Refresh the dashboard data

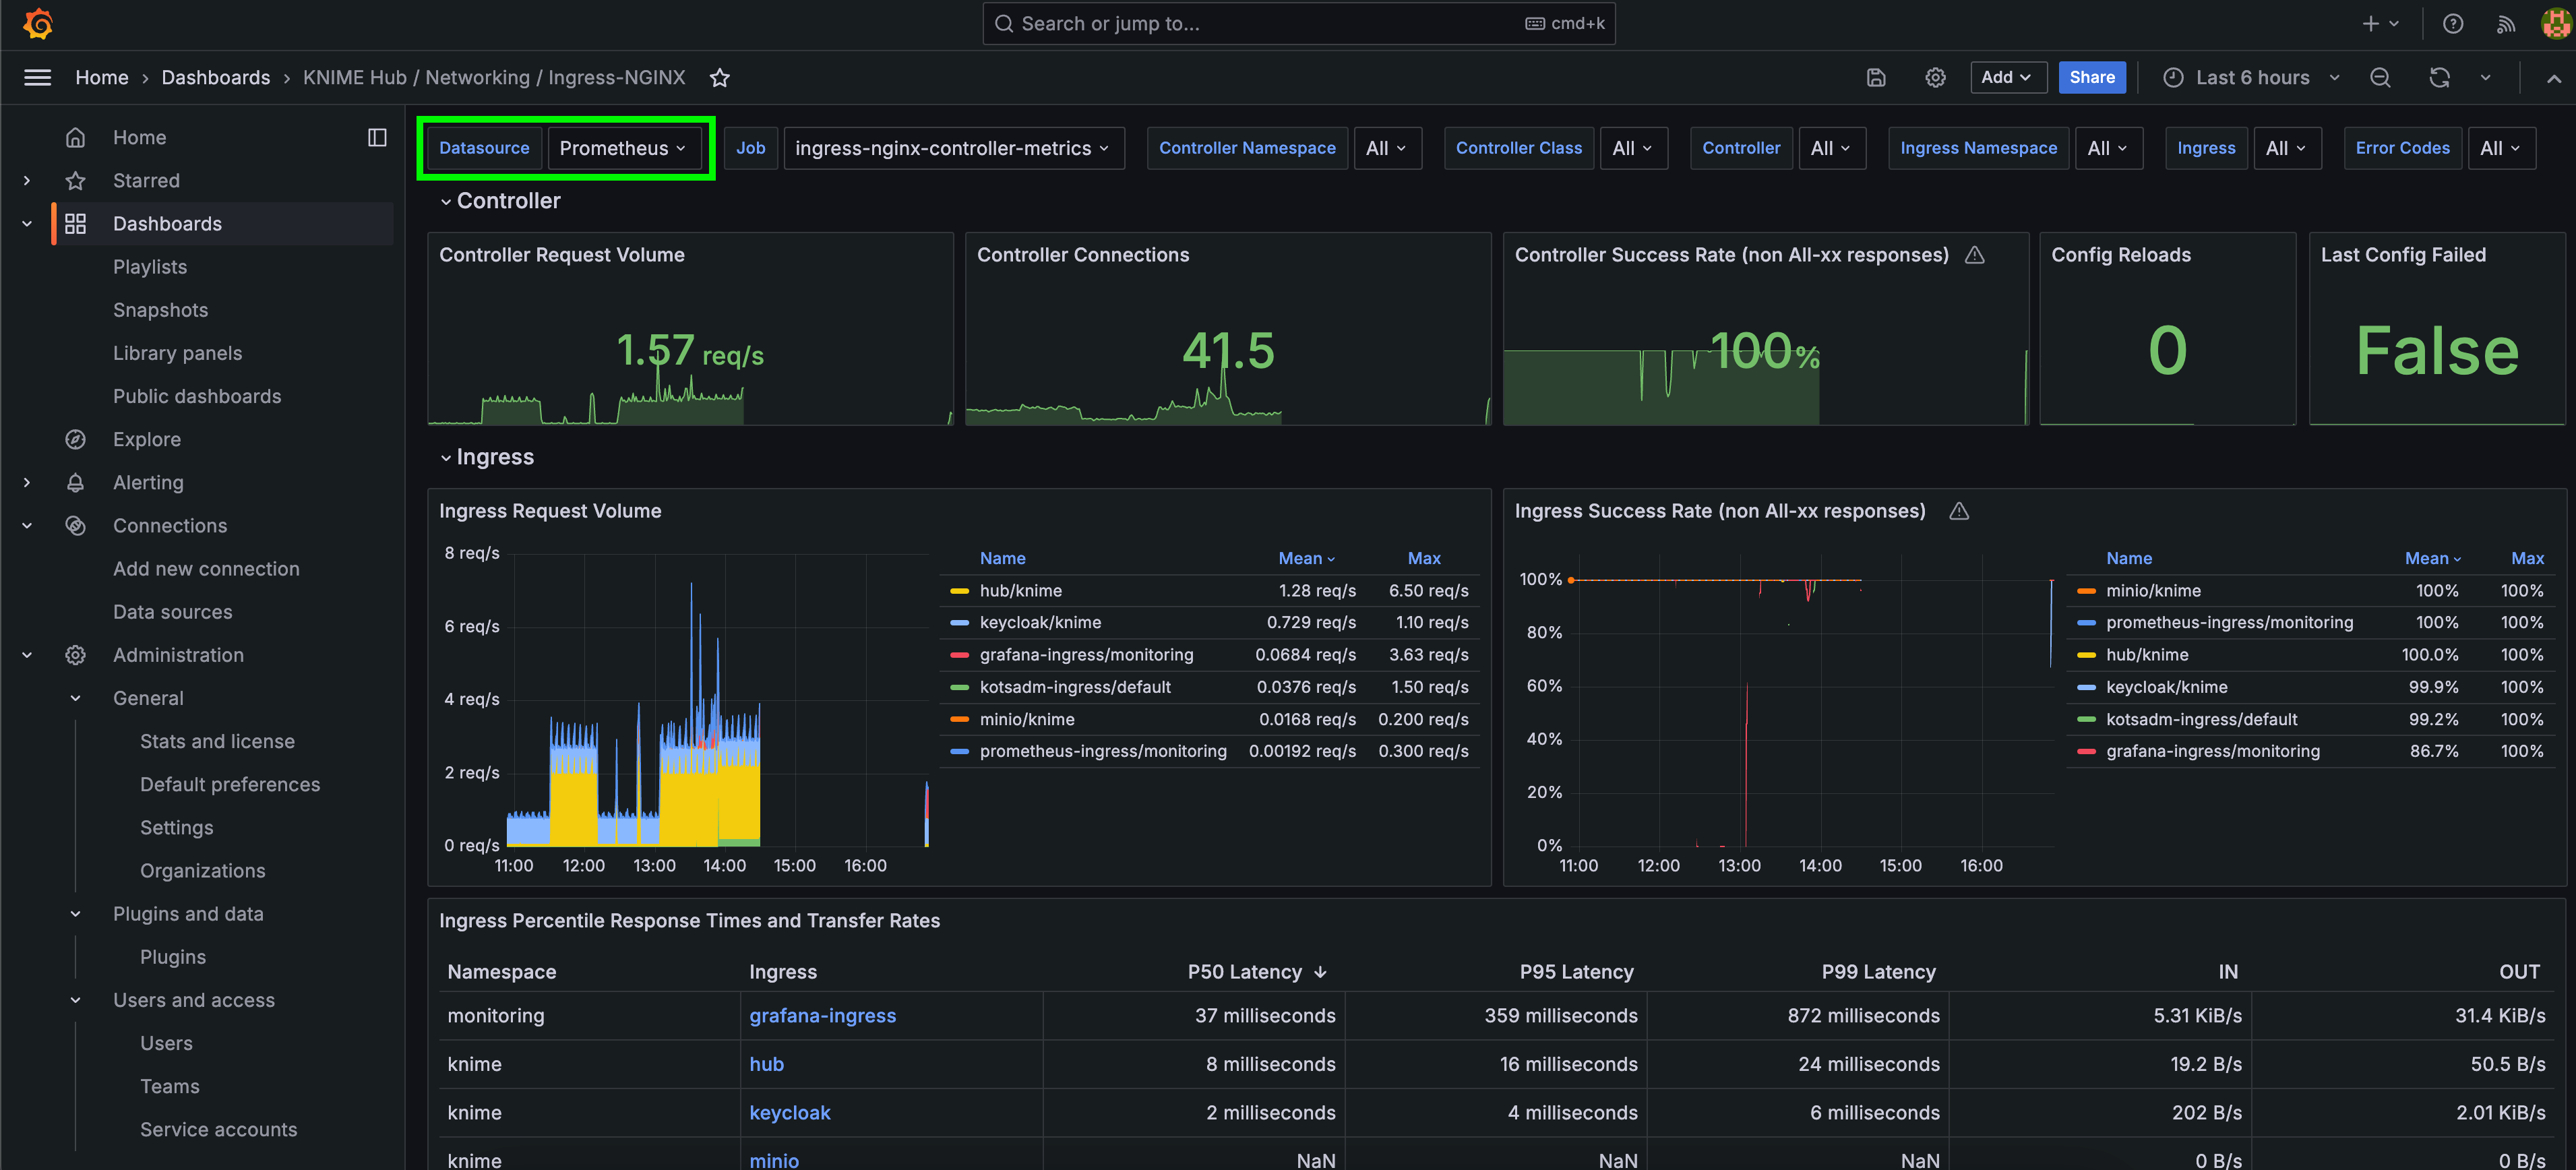click(2440, 77)
